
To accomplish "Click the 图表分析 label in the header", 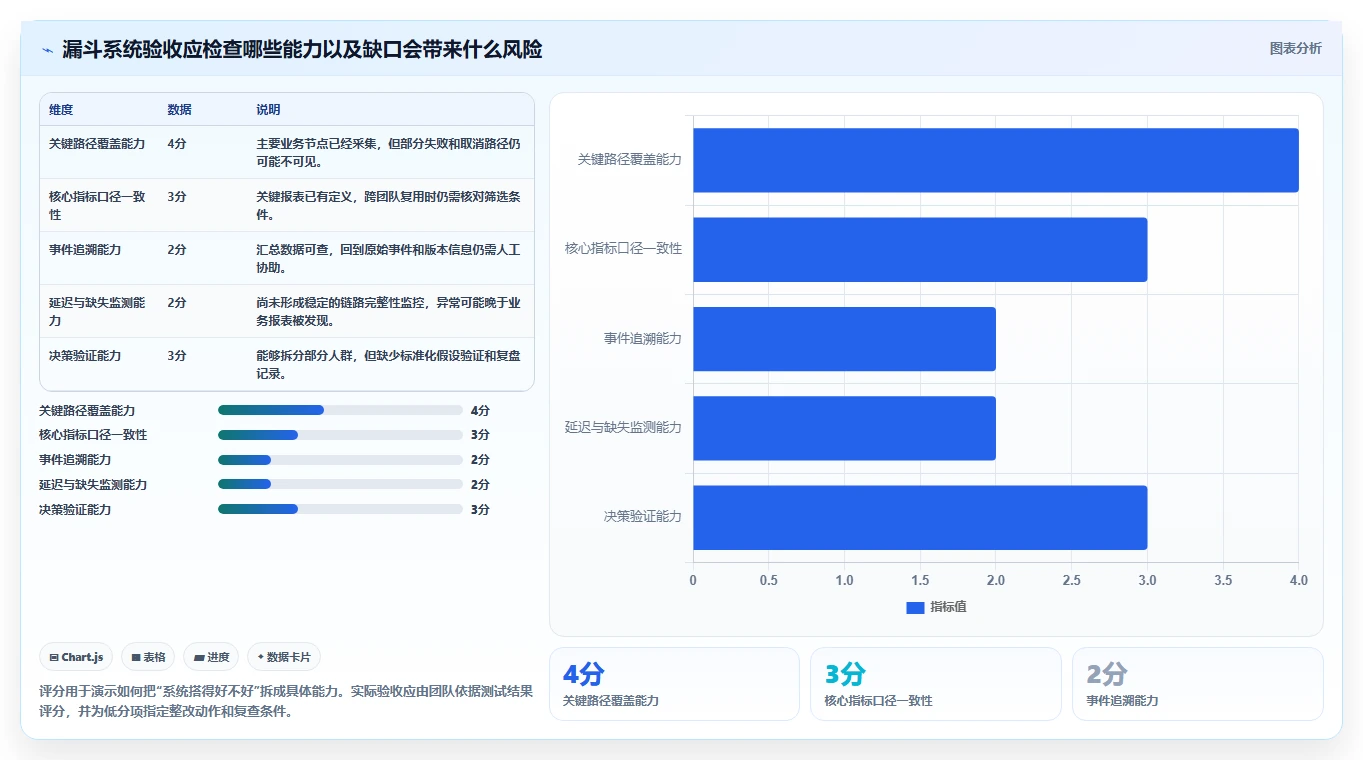I will coord(1295,48).
